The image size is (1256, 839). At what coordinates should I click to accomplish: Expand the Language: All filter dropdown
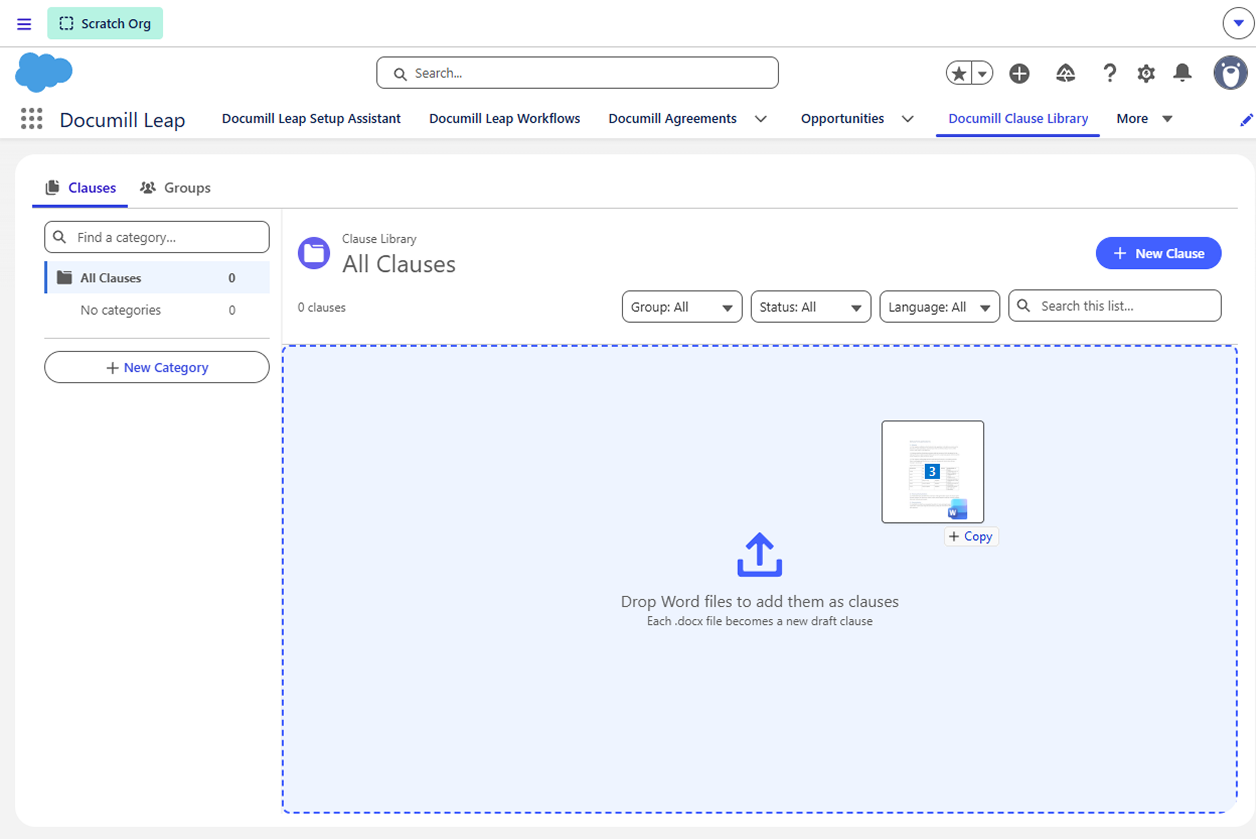[940, 307]
